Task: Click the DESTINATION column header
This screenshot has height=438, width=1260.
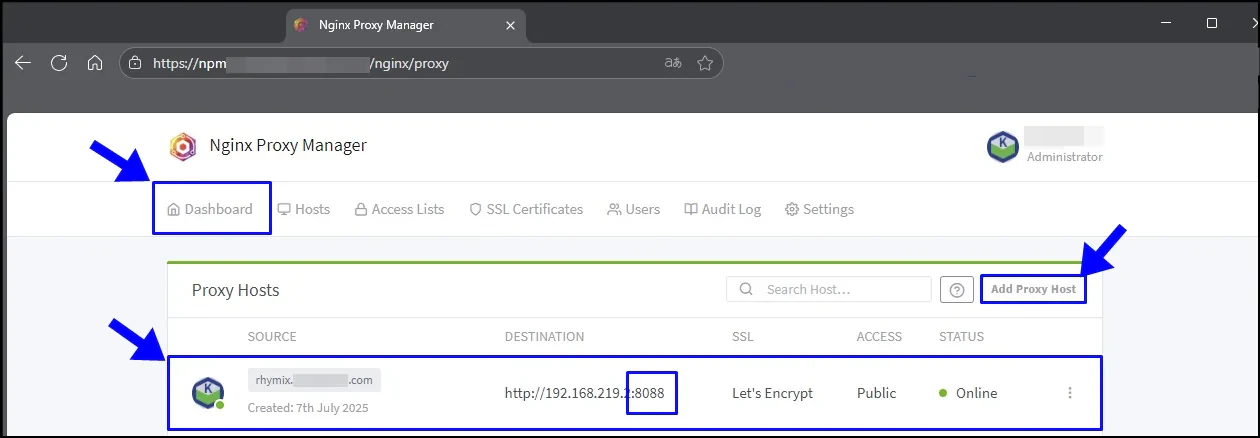Action: pos(544,337)
